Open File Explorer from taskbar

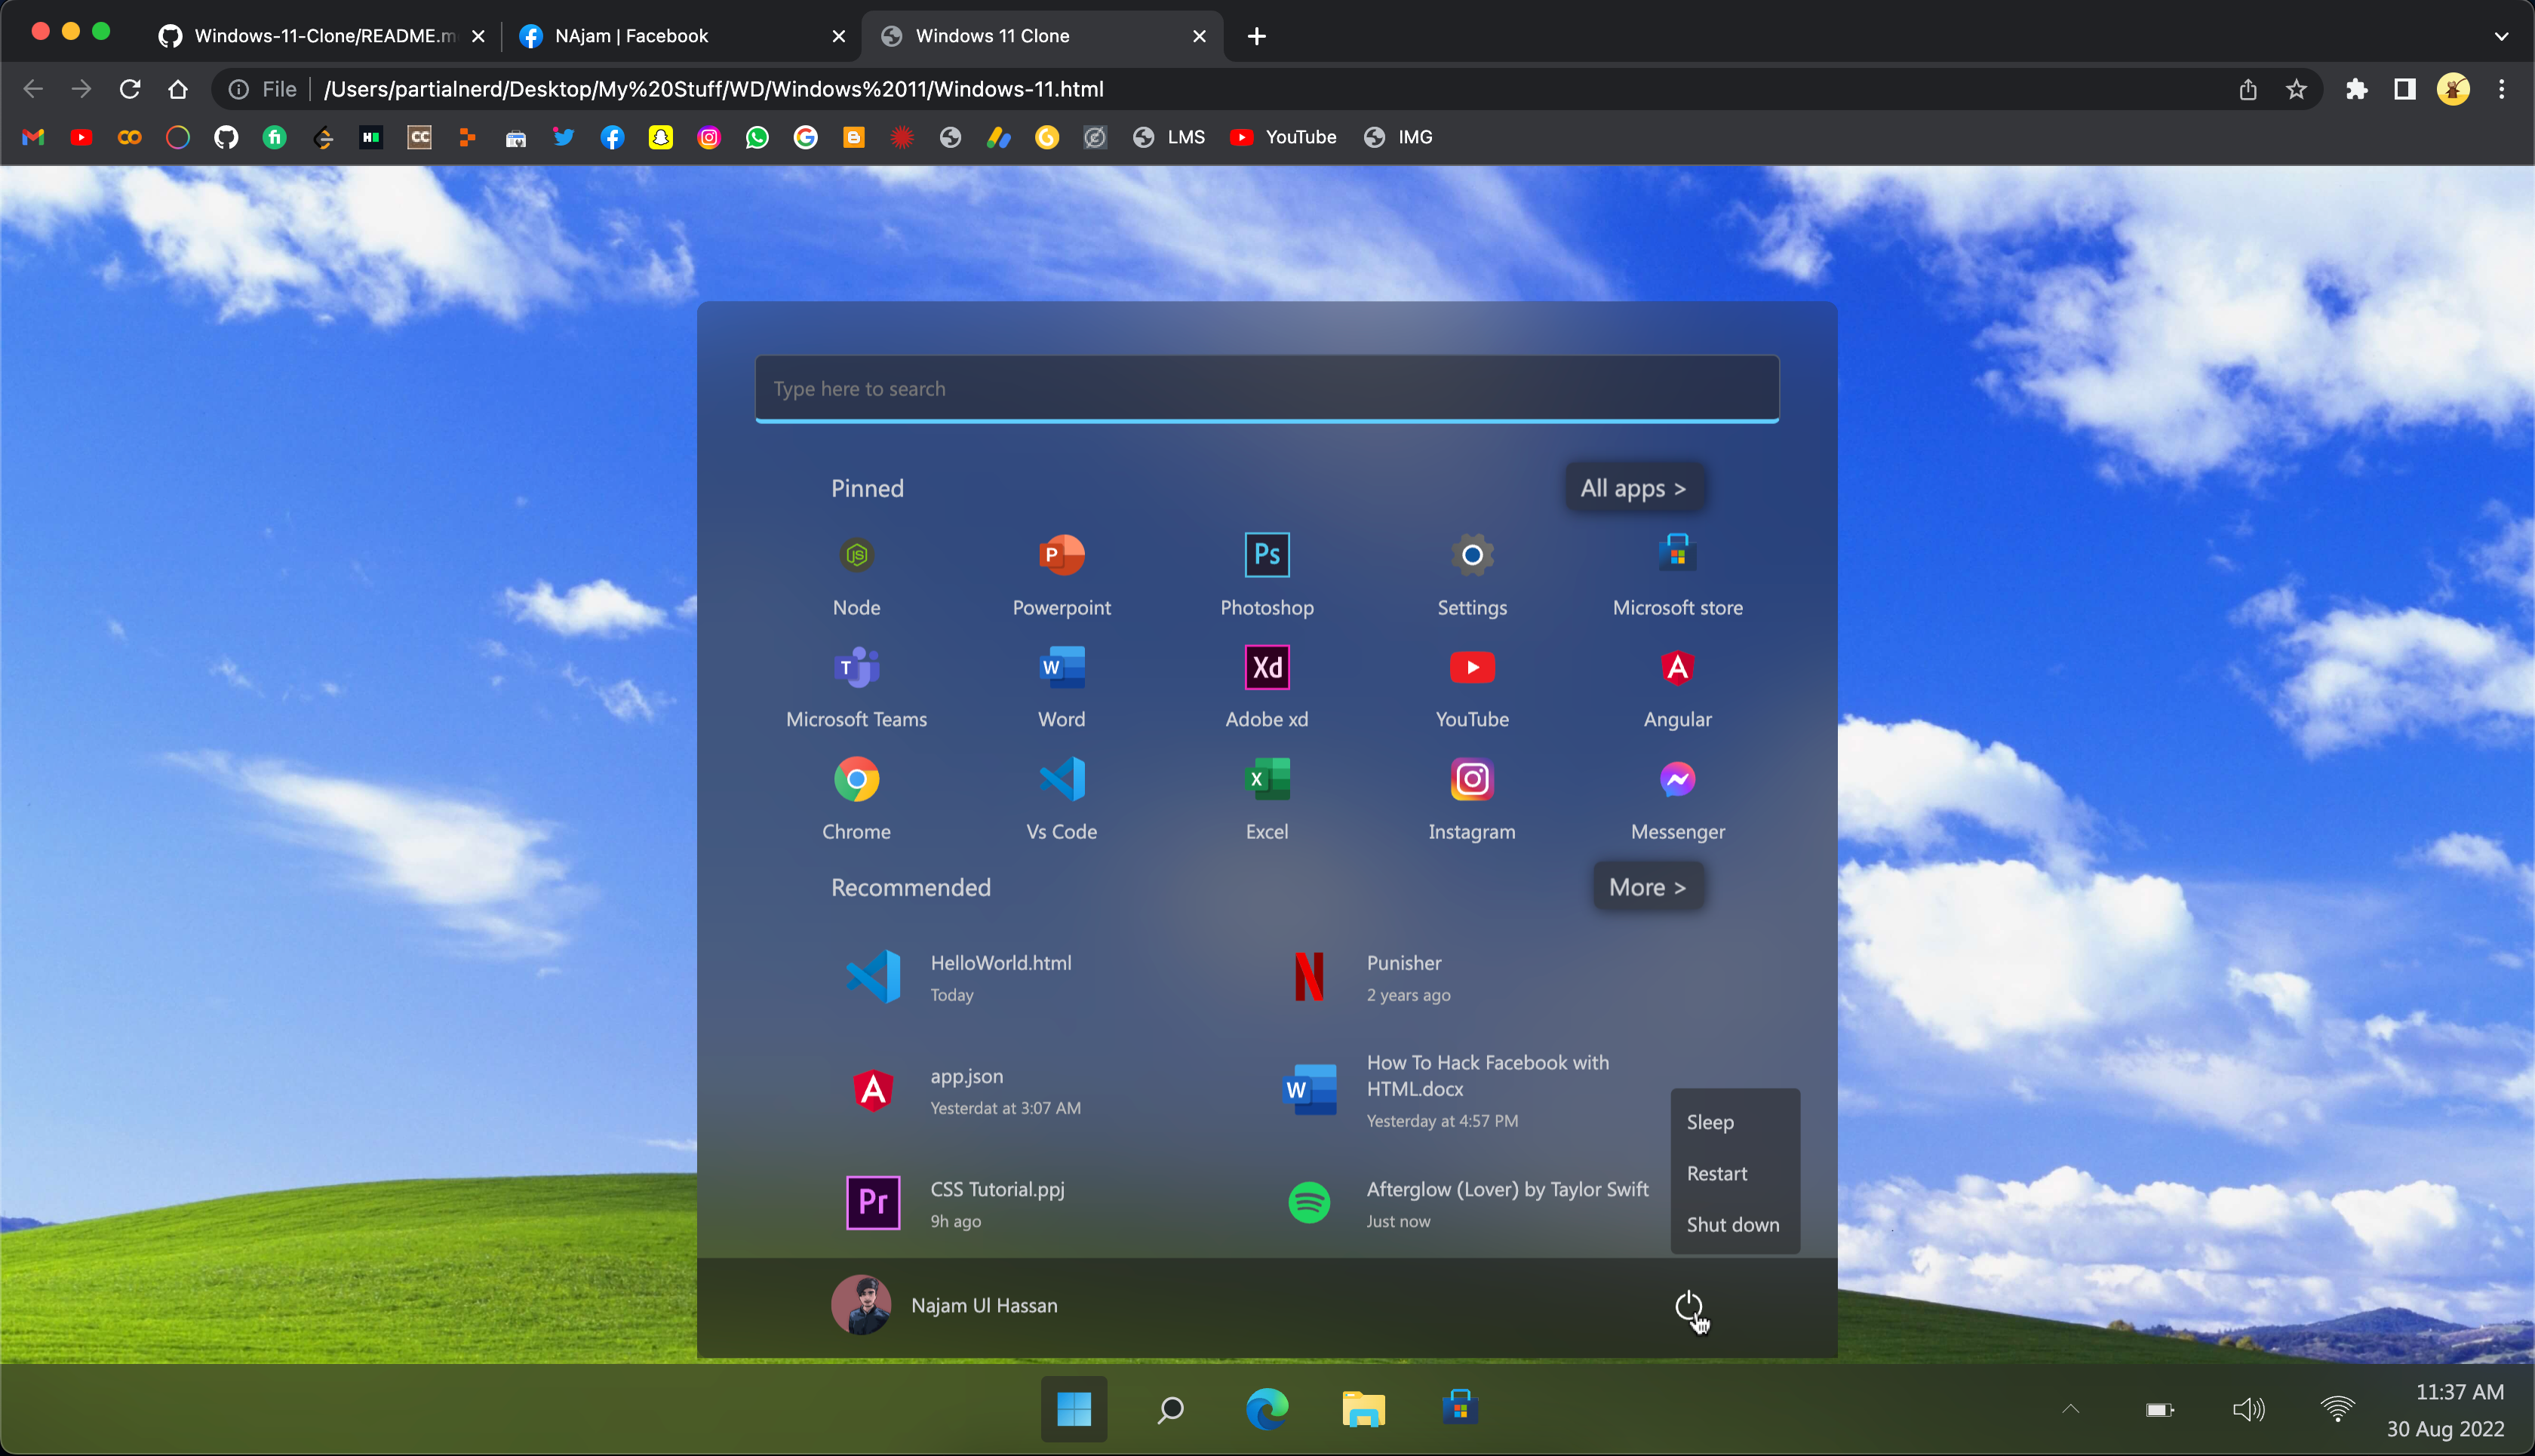pos(1363,1409)
